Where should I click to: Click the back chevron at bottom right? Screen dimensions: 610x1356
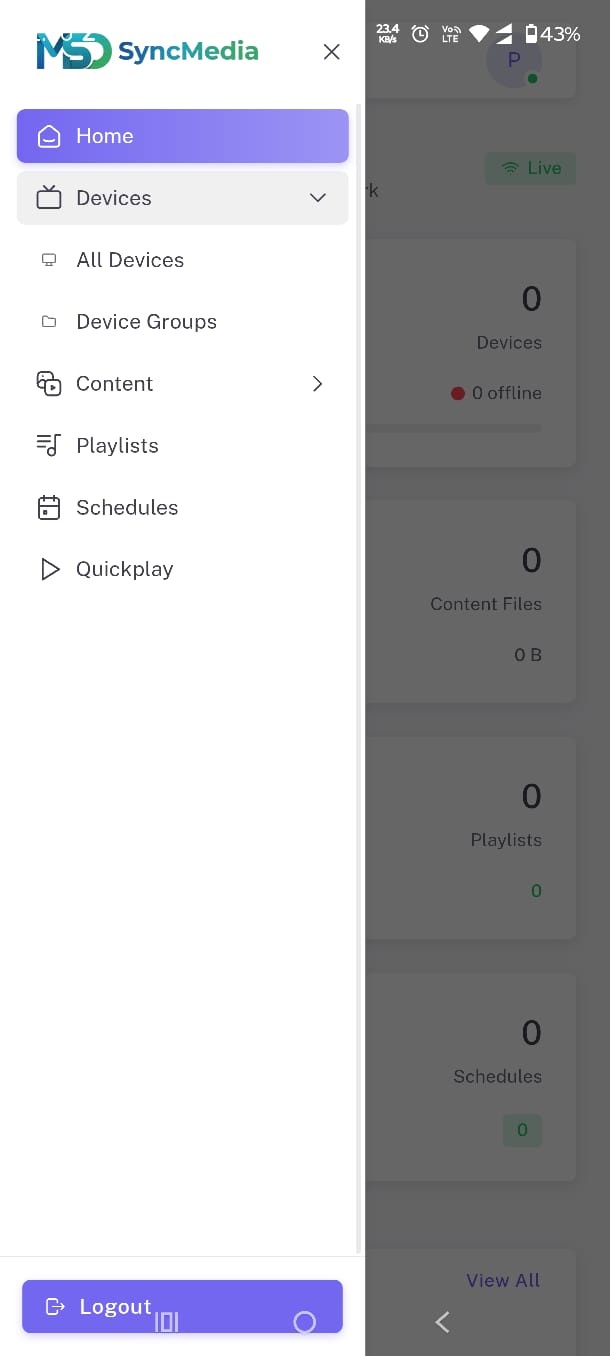[x=442, y=1322]
